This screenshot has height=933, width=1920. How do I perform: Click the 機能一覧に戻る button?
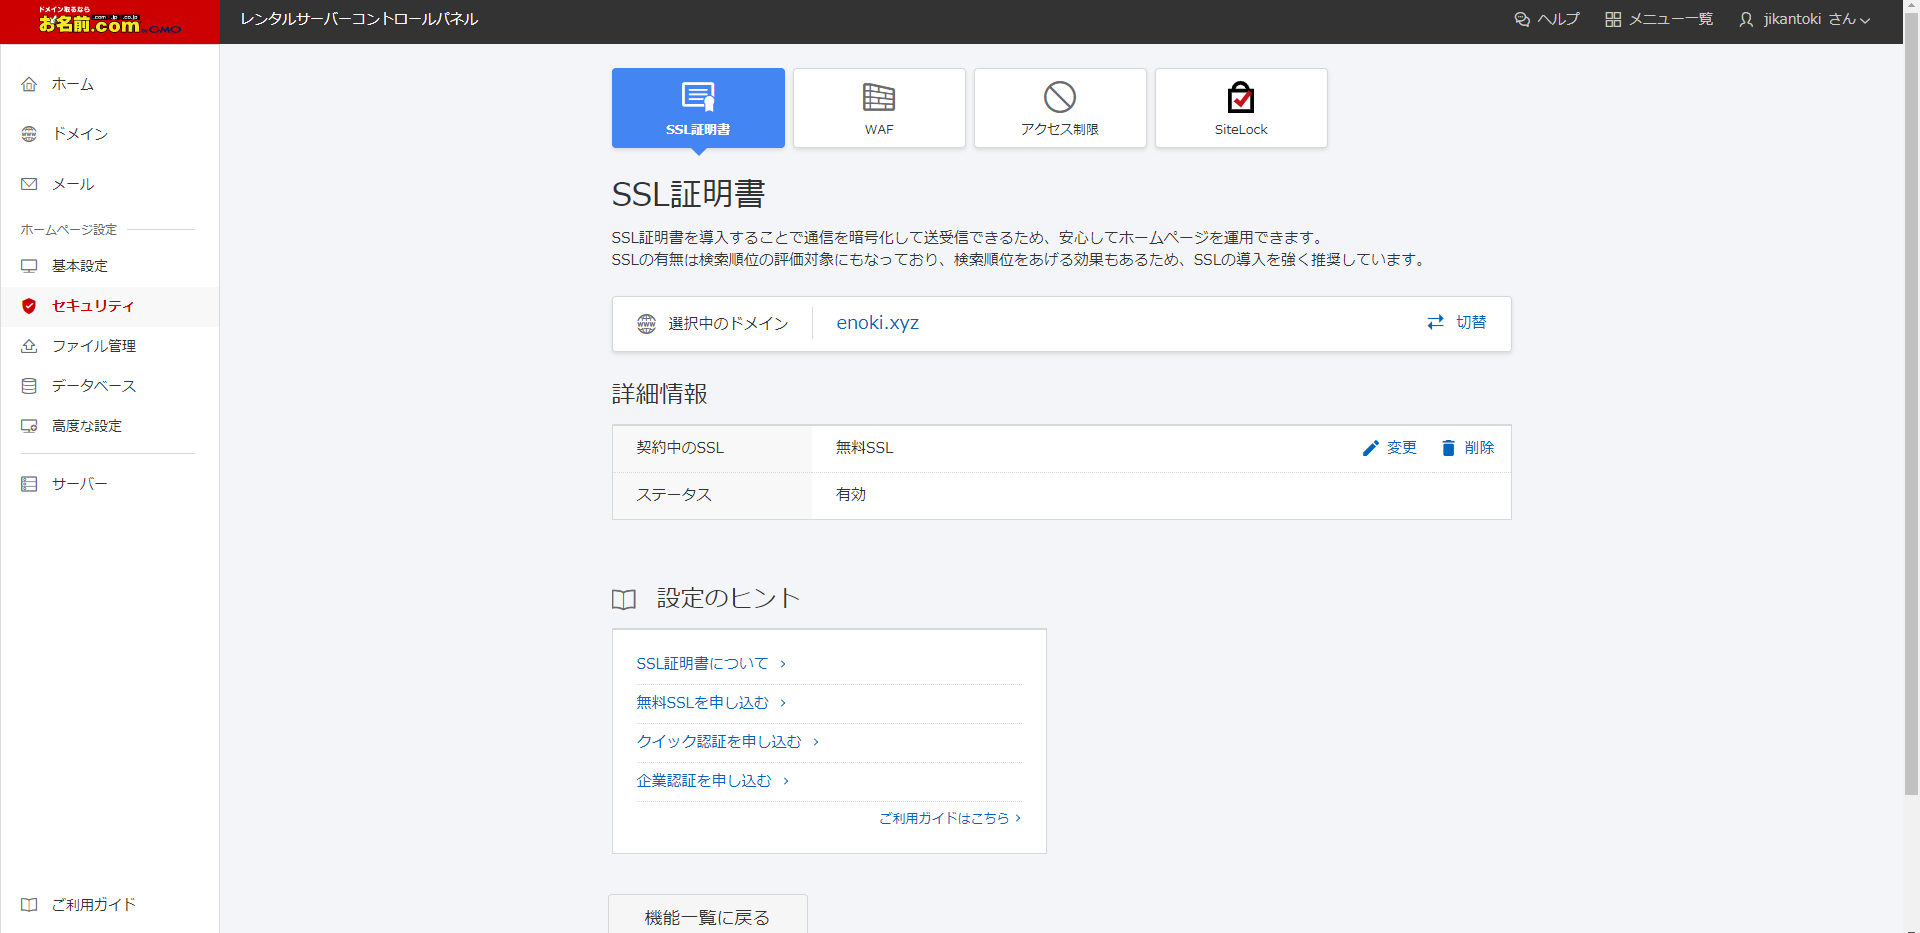pyautogui.click(x=707, y=916)
